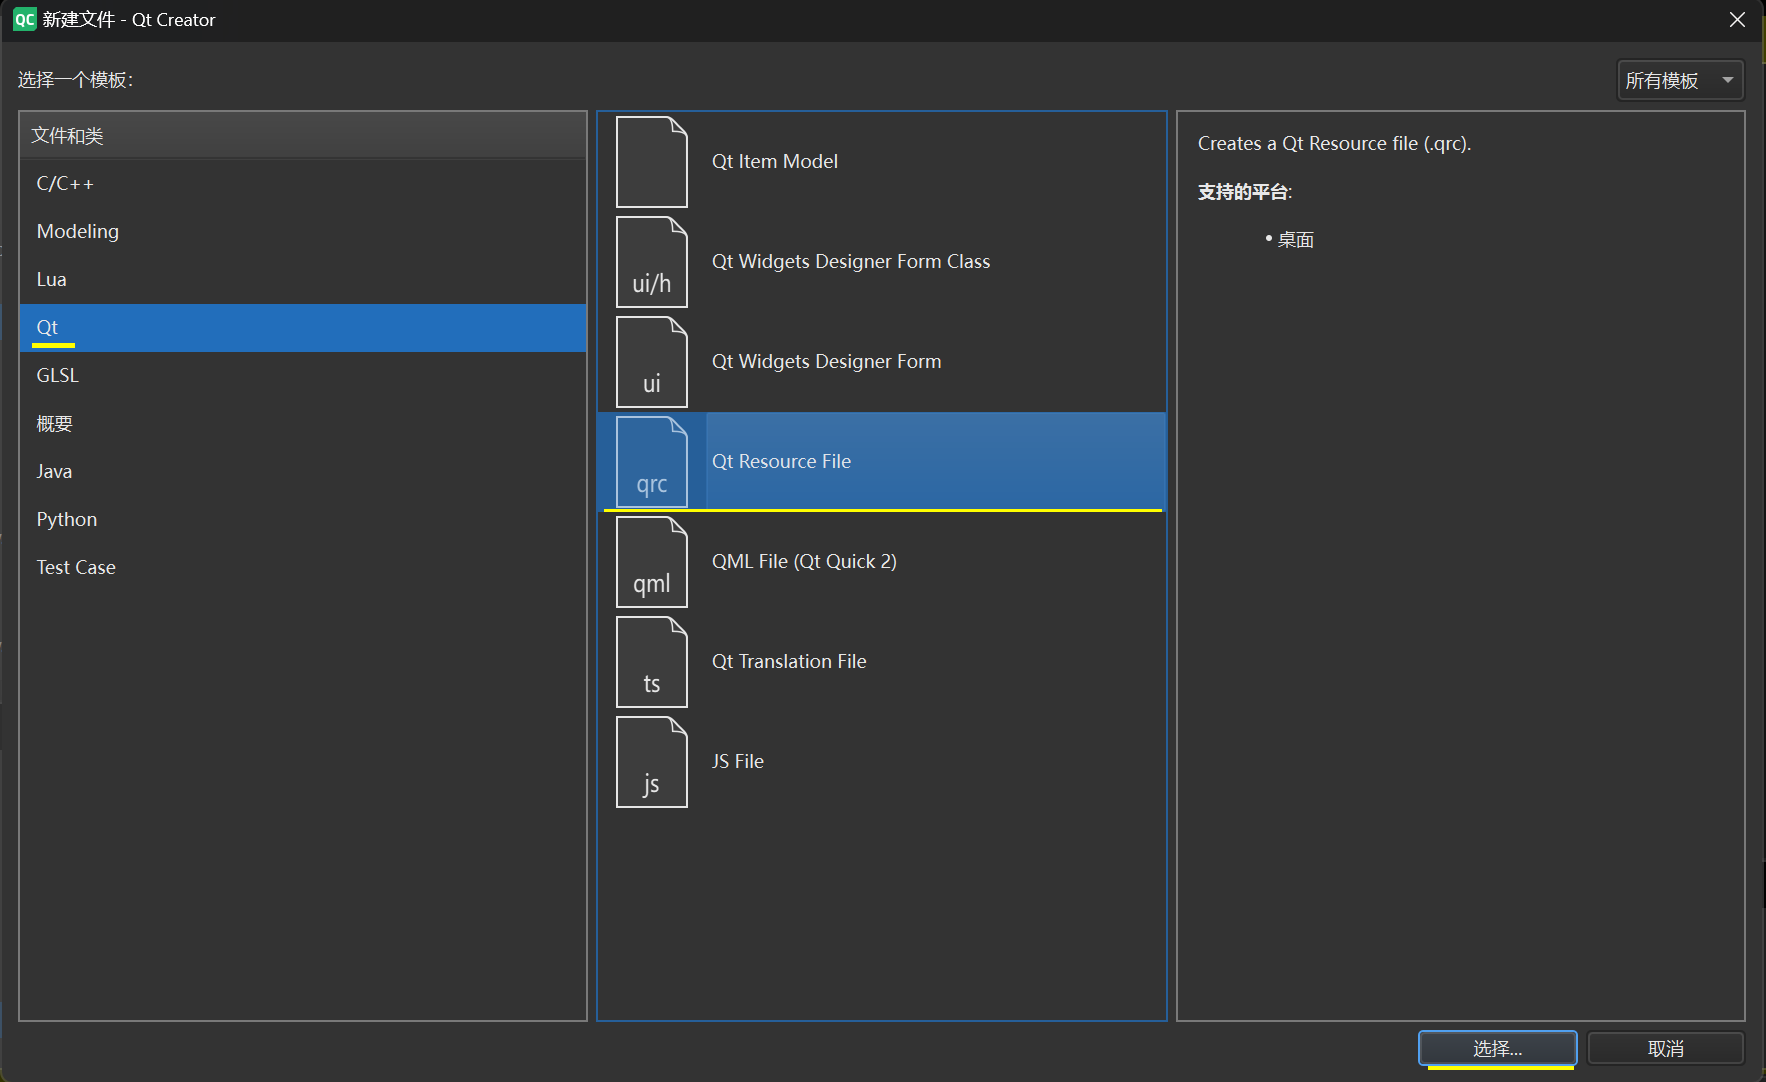The height and width of the screenshot is (1082, 1766).
Task: Click the 桌面 supported platform entry
Action: (1296, 240)
